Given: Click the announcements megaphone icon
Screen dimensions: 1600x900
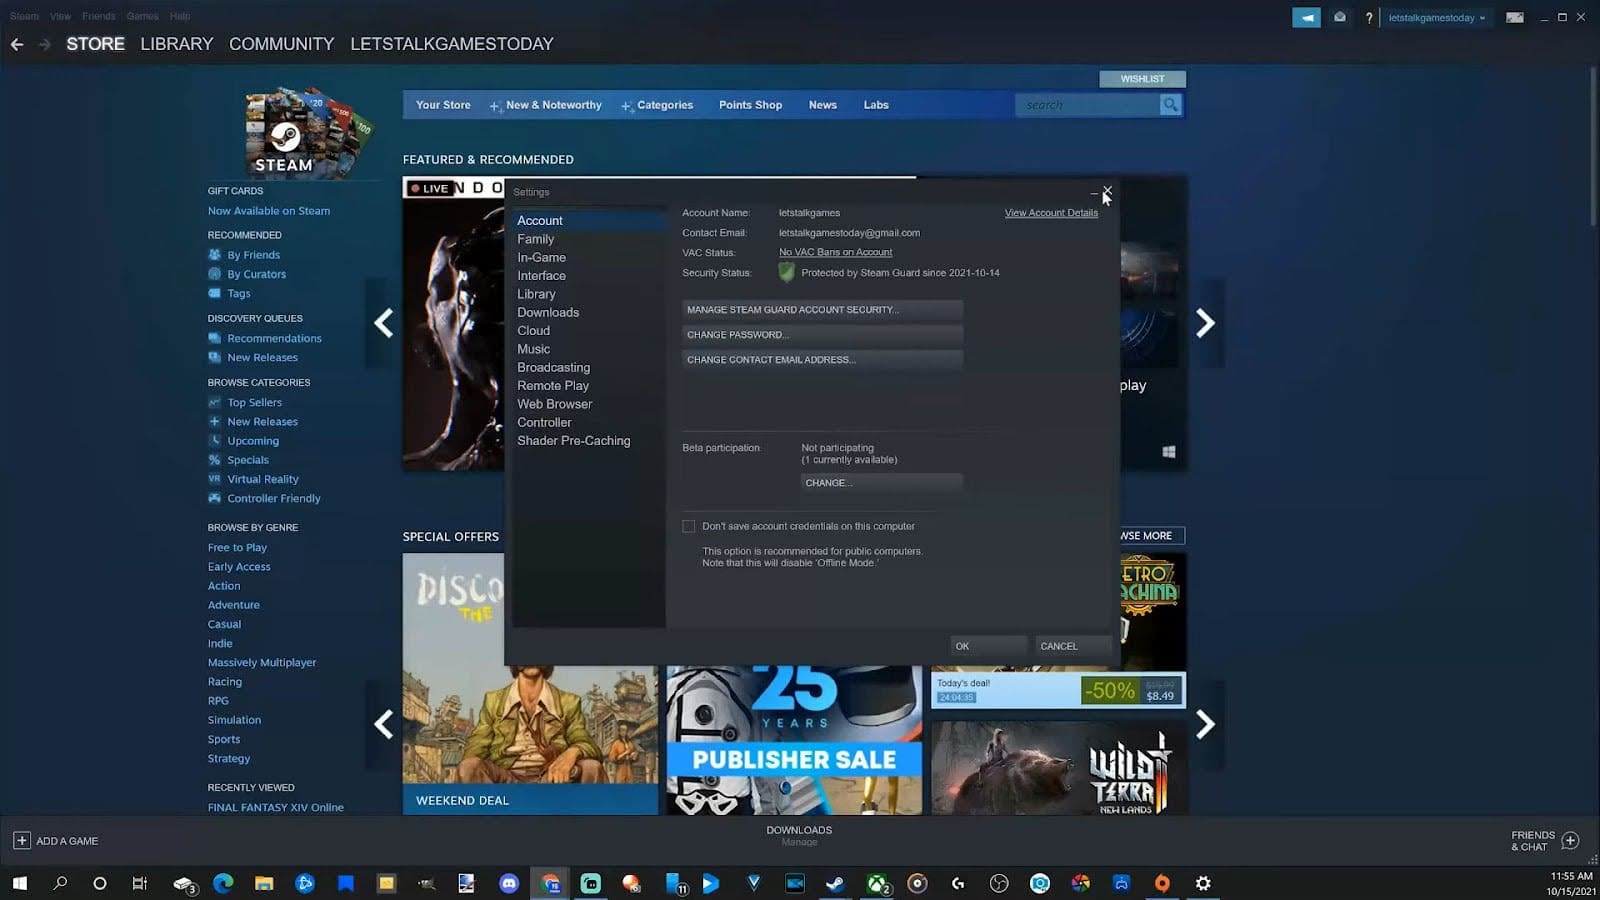Looking at the screenshot, I should 1306,17.
